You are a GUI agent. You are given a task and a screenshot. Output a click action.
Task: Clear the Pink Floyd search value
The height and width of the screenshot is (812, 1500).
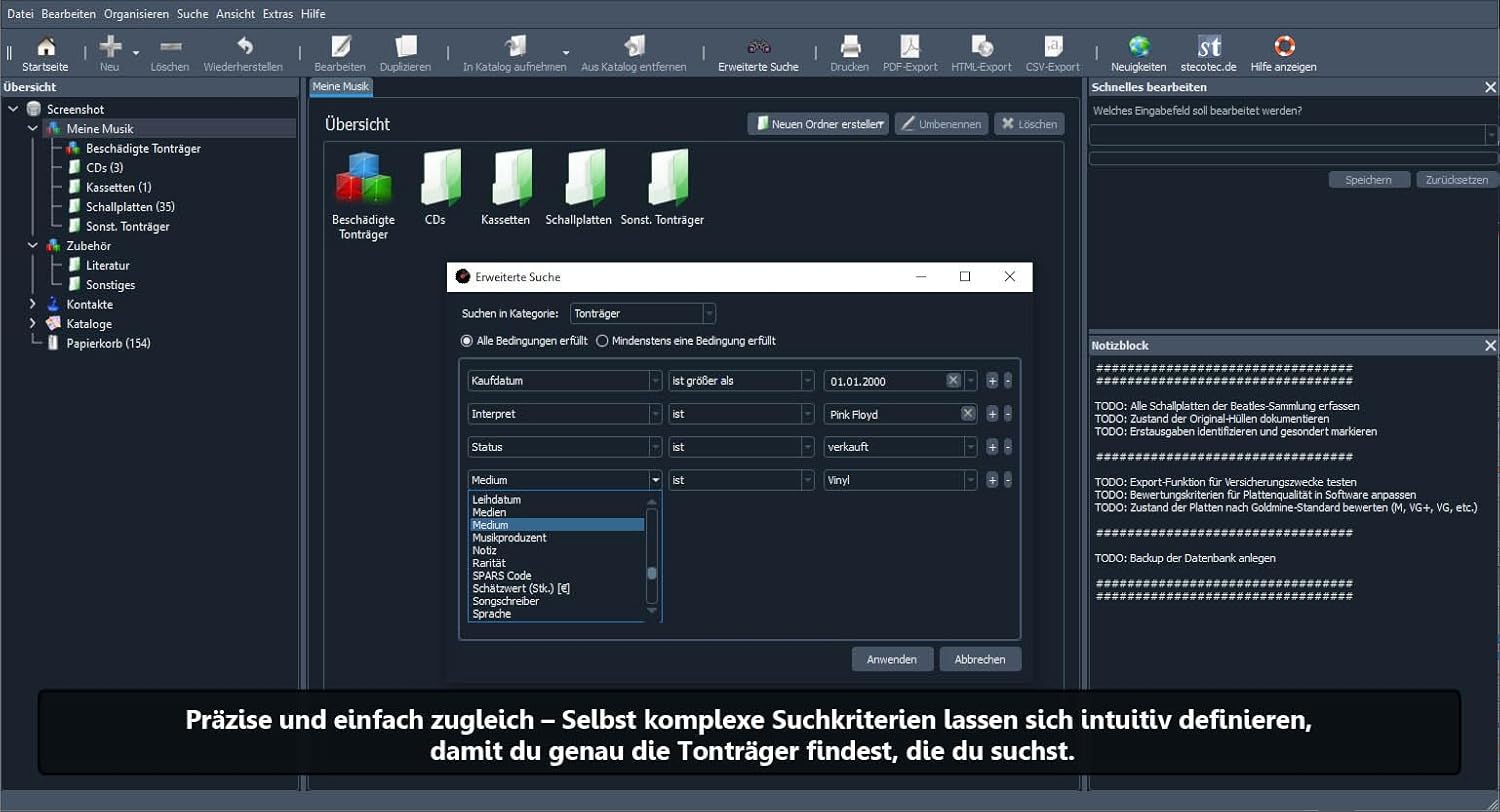[968, 414]
